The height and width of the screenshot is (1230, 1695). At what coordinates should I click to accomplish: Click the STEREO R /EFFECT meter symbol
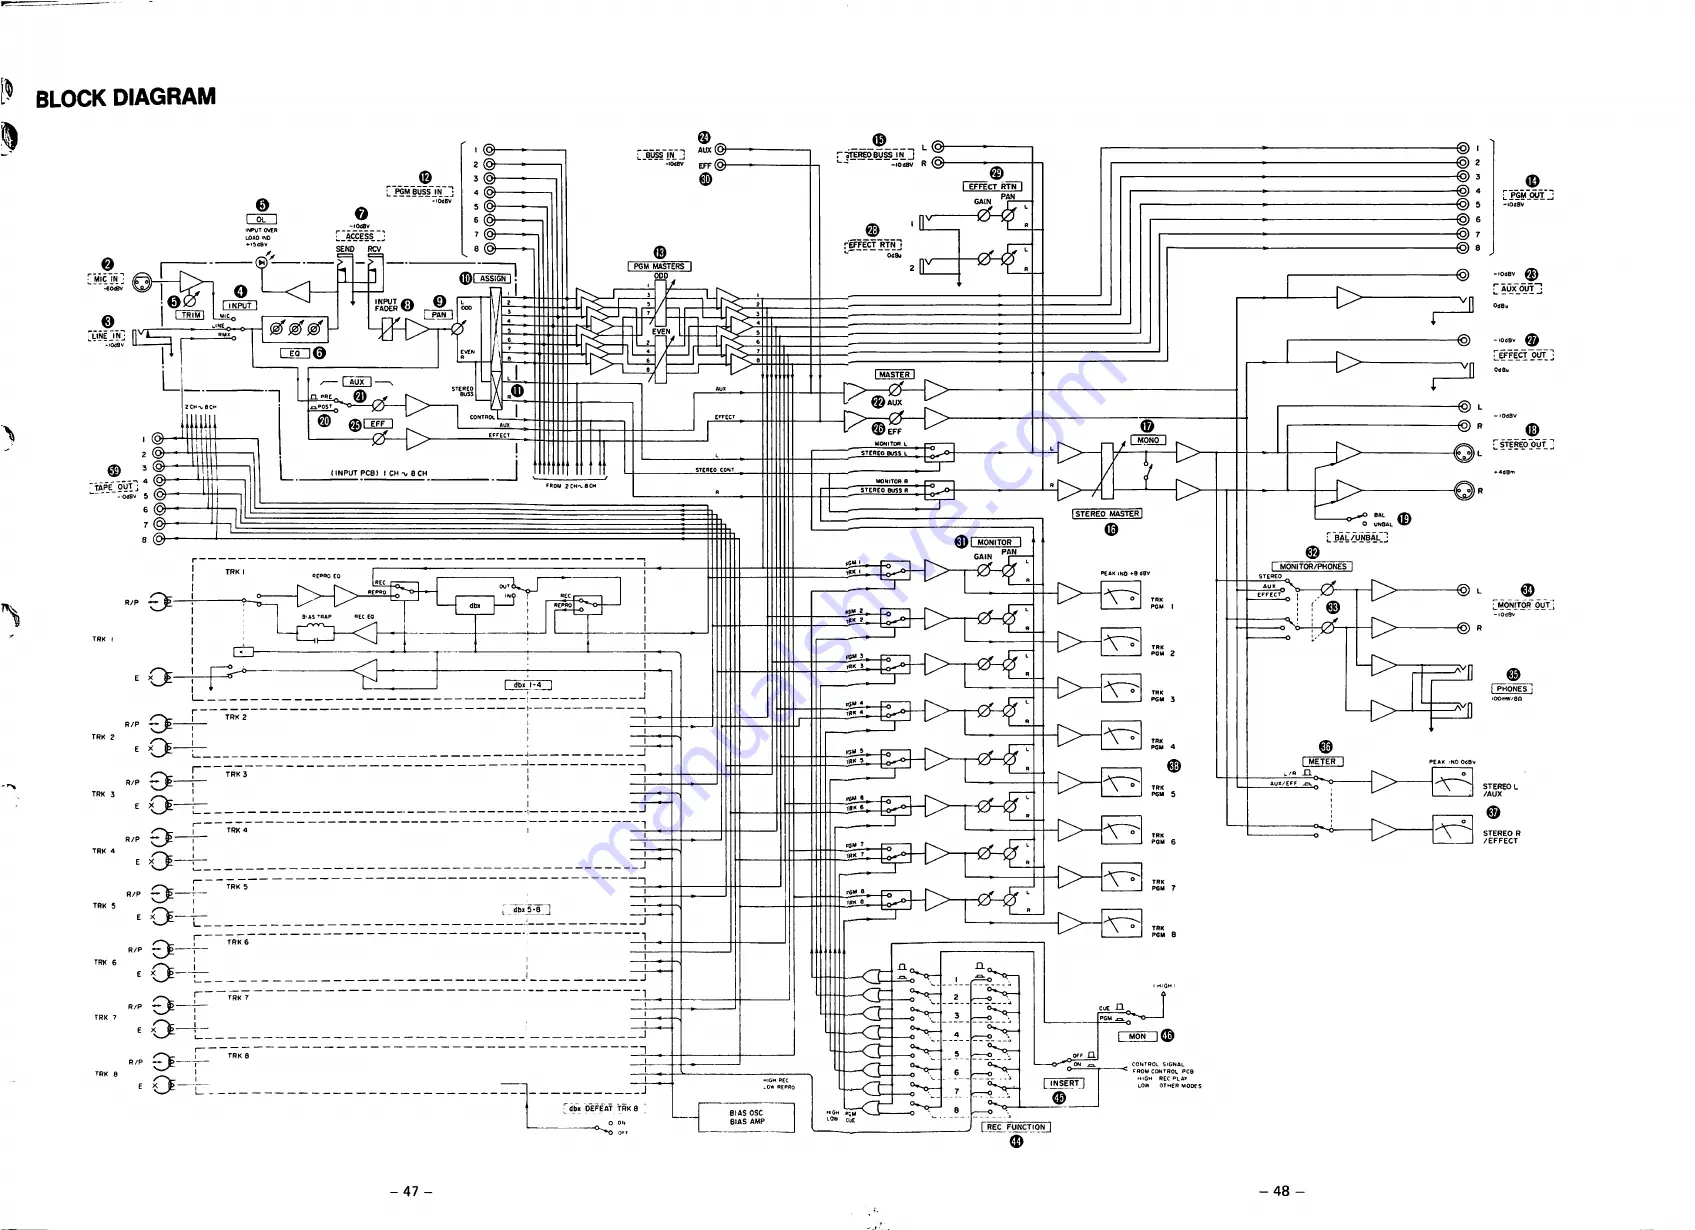[x=1452, y=829]
